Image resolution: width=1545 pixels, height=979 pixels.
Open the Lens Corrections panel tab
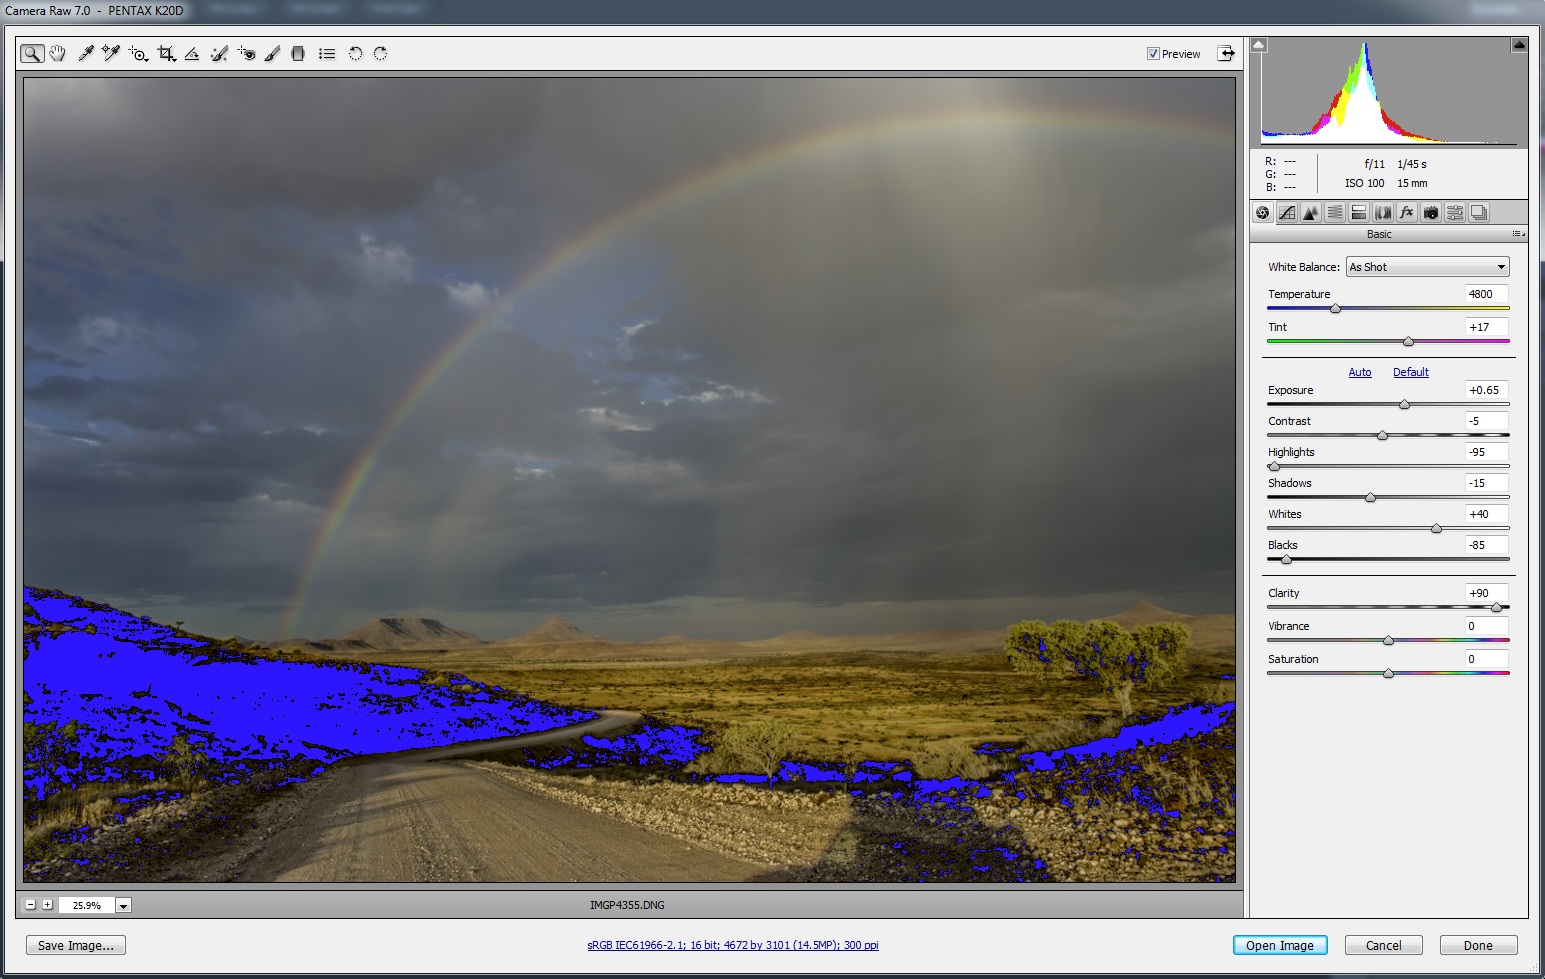(1383, 212)
